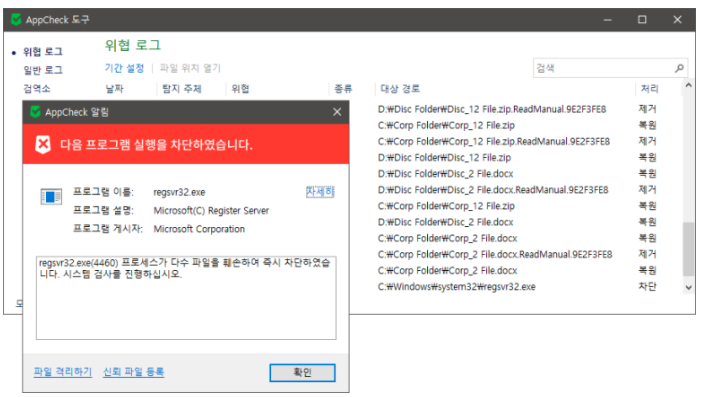
Task: Click the red blocked shield icon in alert
Action: [x=43, y=144]
